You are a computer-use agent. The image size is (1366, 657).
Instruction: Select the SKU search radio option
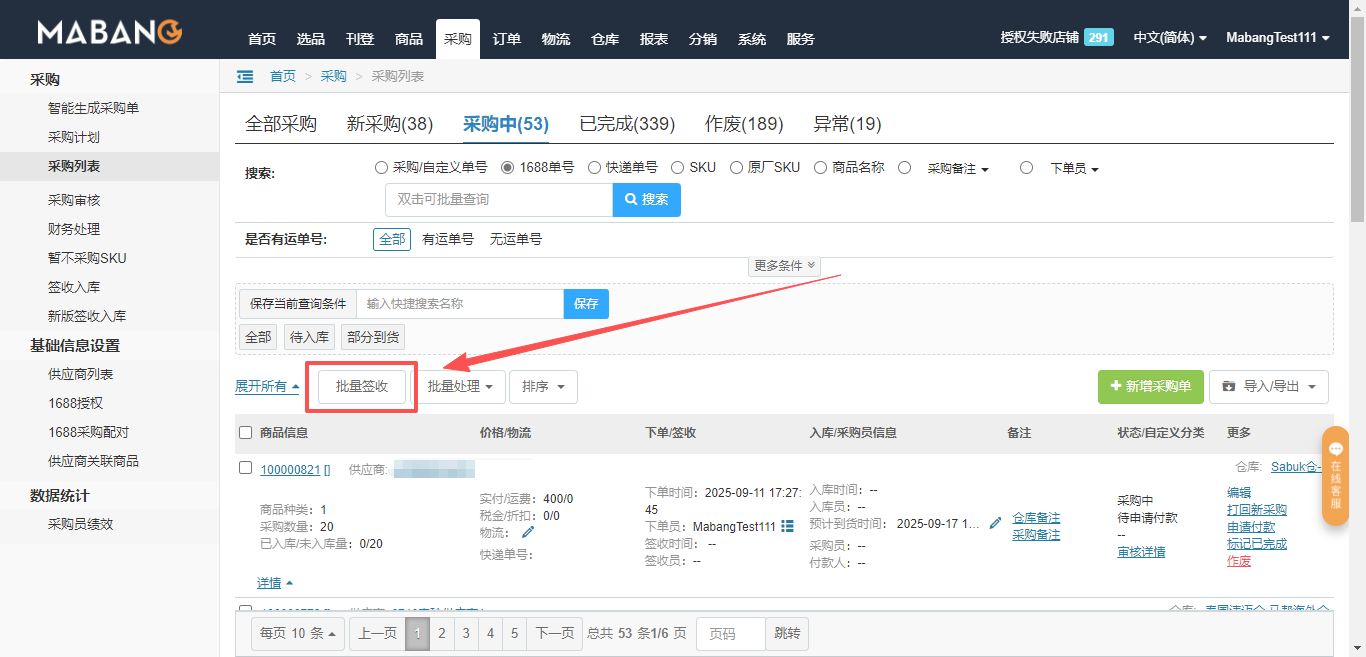click(677, 168)
